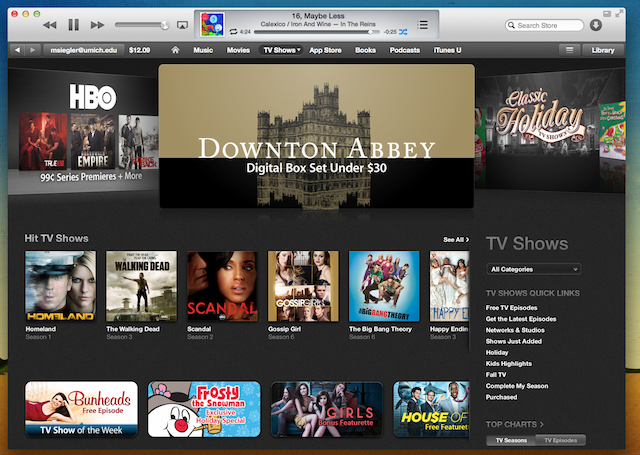Open the Bunheads TV Show of the Week

(81, 409)
